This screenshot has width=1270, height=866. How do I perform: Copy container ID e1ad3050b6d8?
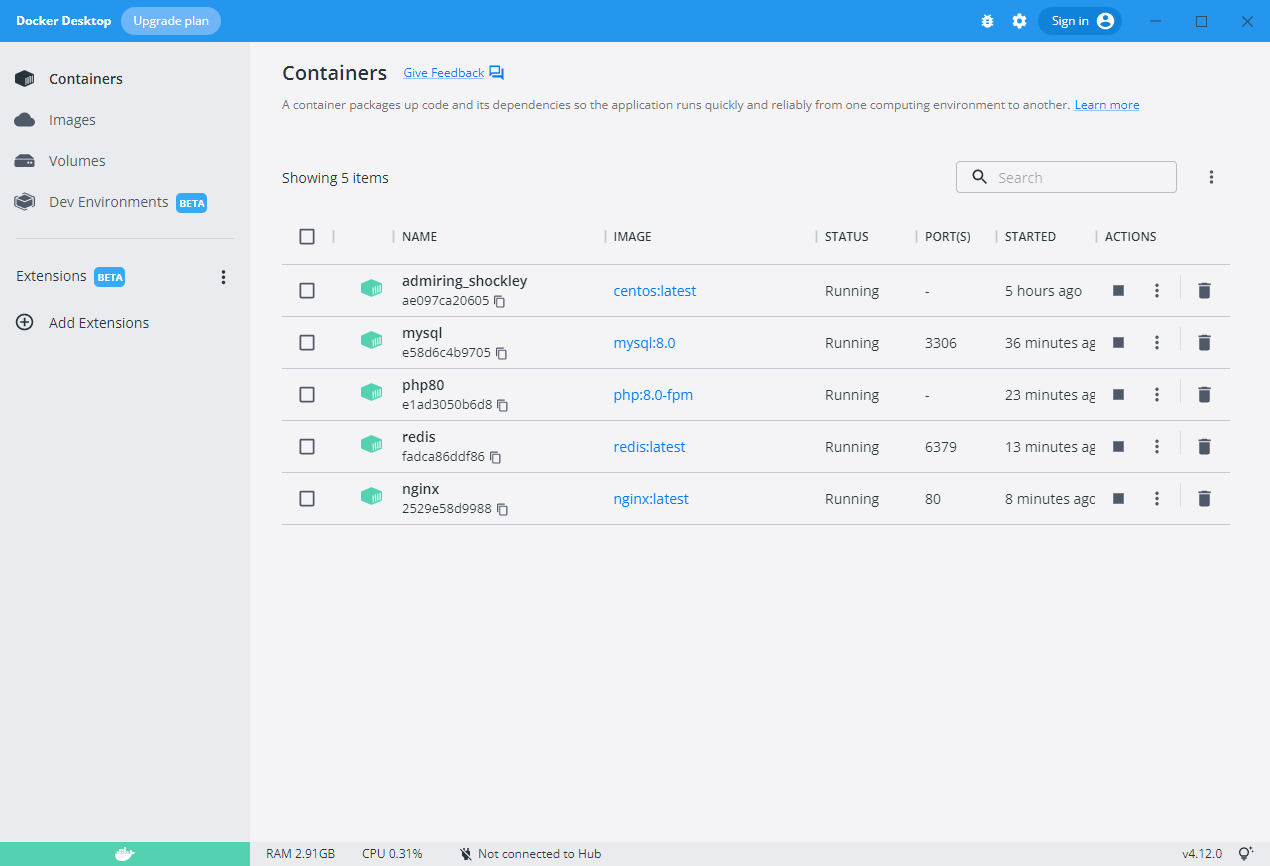(503, 405)
